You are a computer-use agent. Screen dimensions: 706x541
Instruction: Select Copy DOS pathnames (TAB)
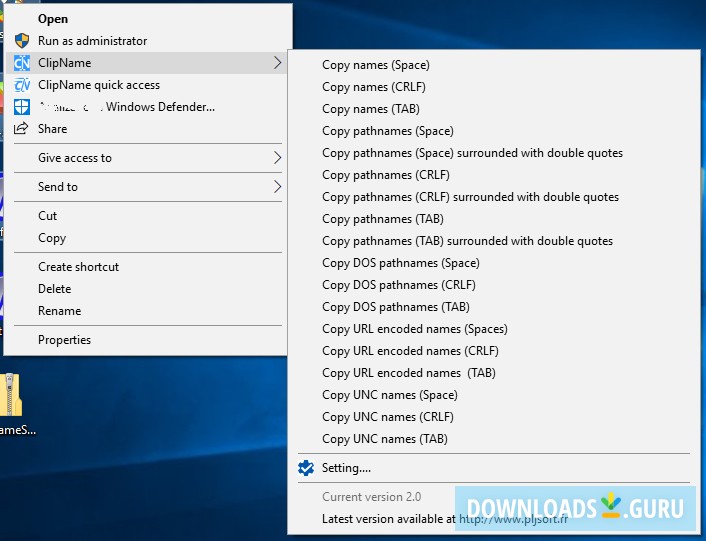[x=494, y=307]
